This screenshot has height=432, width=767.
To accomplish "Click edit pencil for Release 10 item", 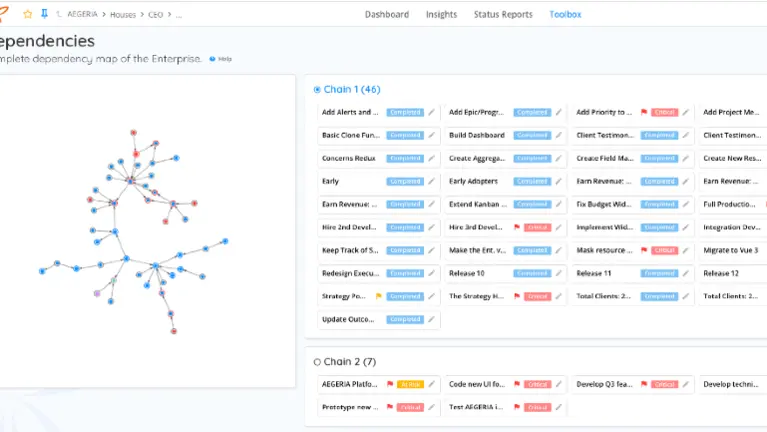I will pyautogui.click(x=559, y=273).
